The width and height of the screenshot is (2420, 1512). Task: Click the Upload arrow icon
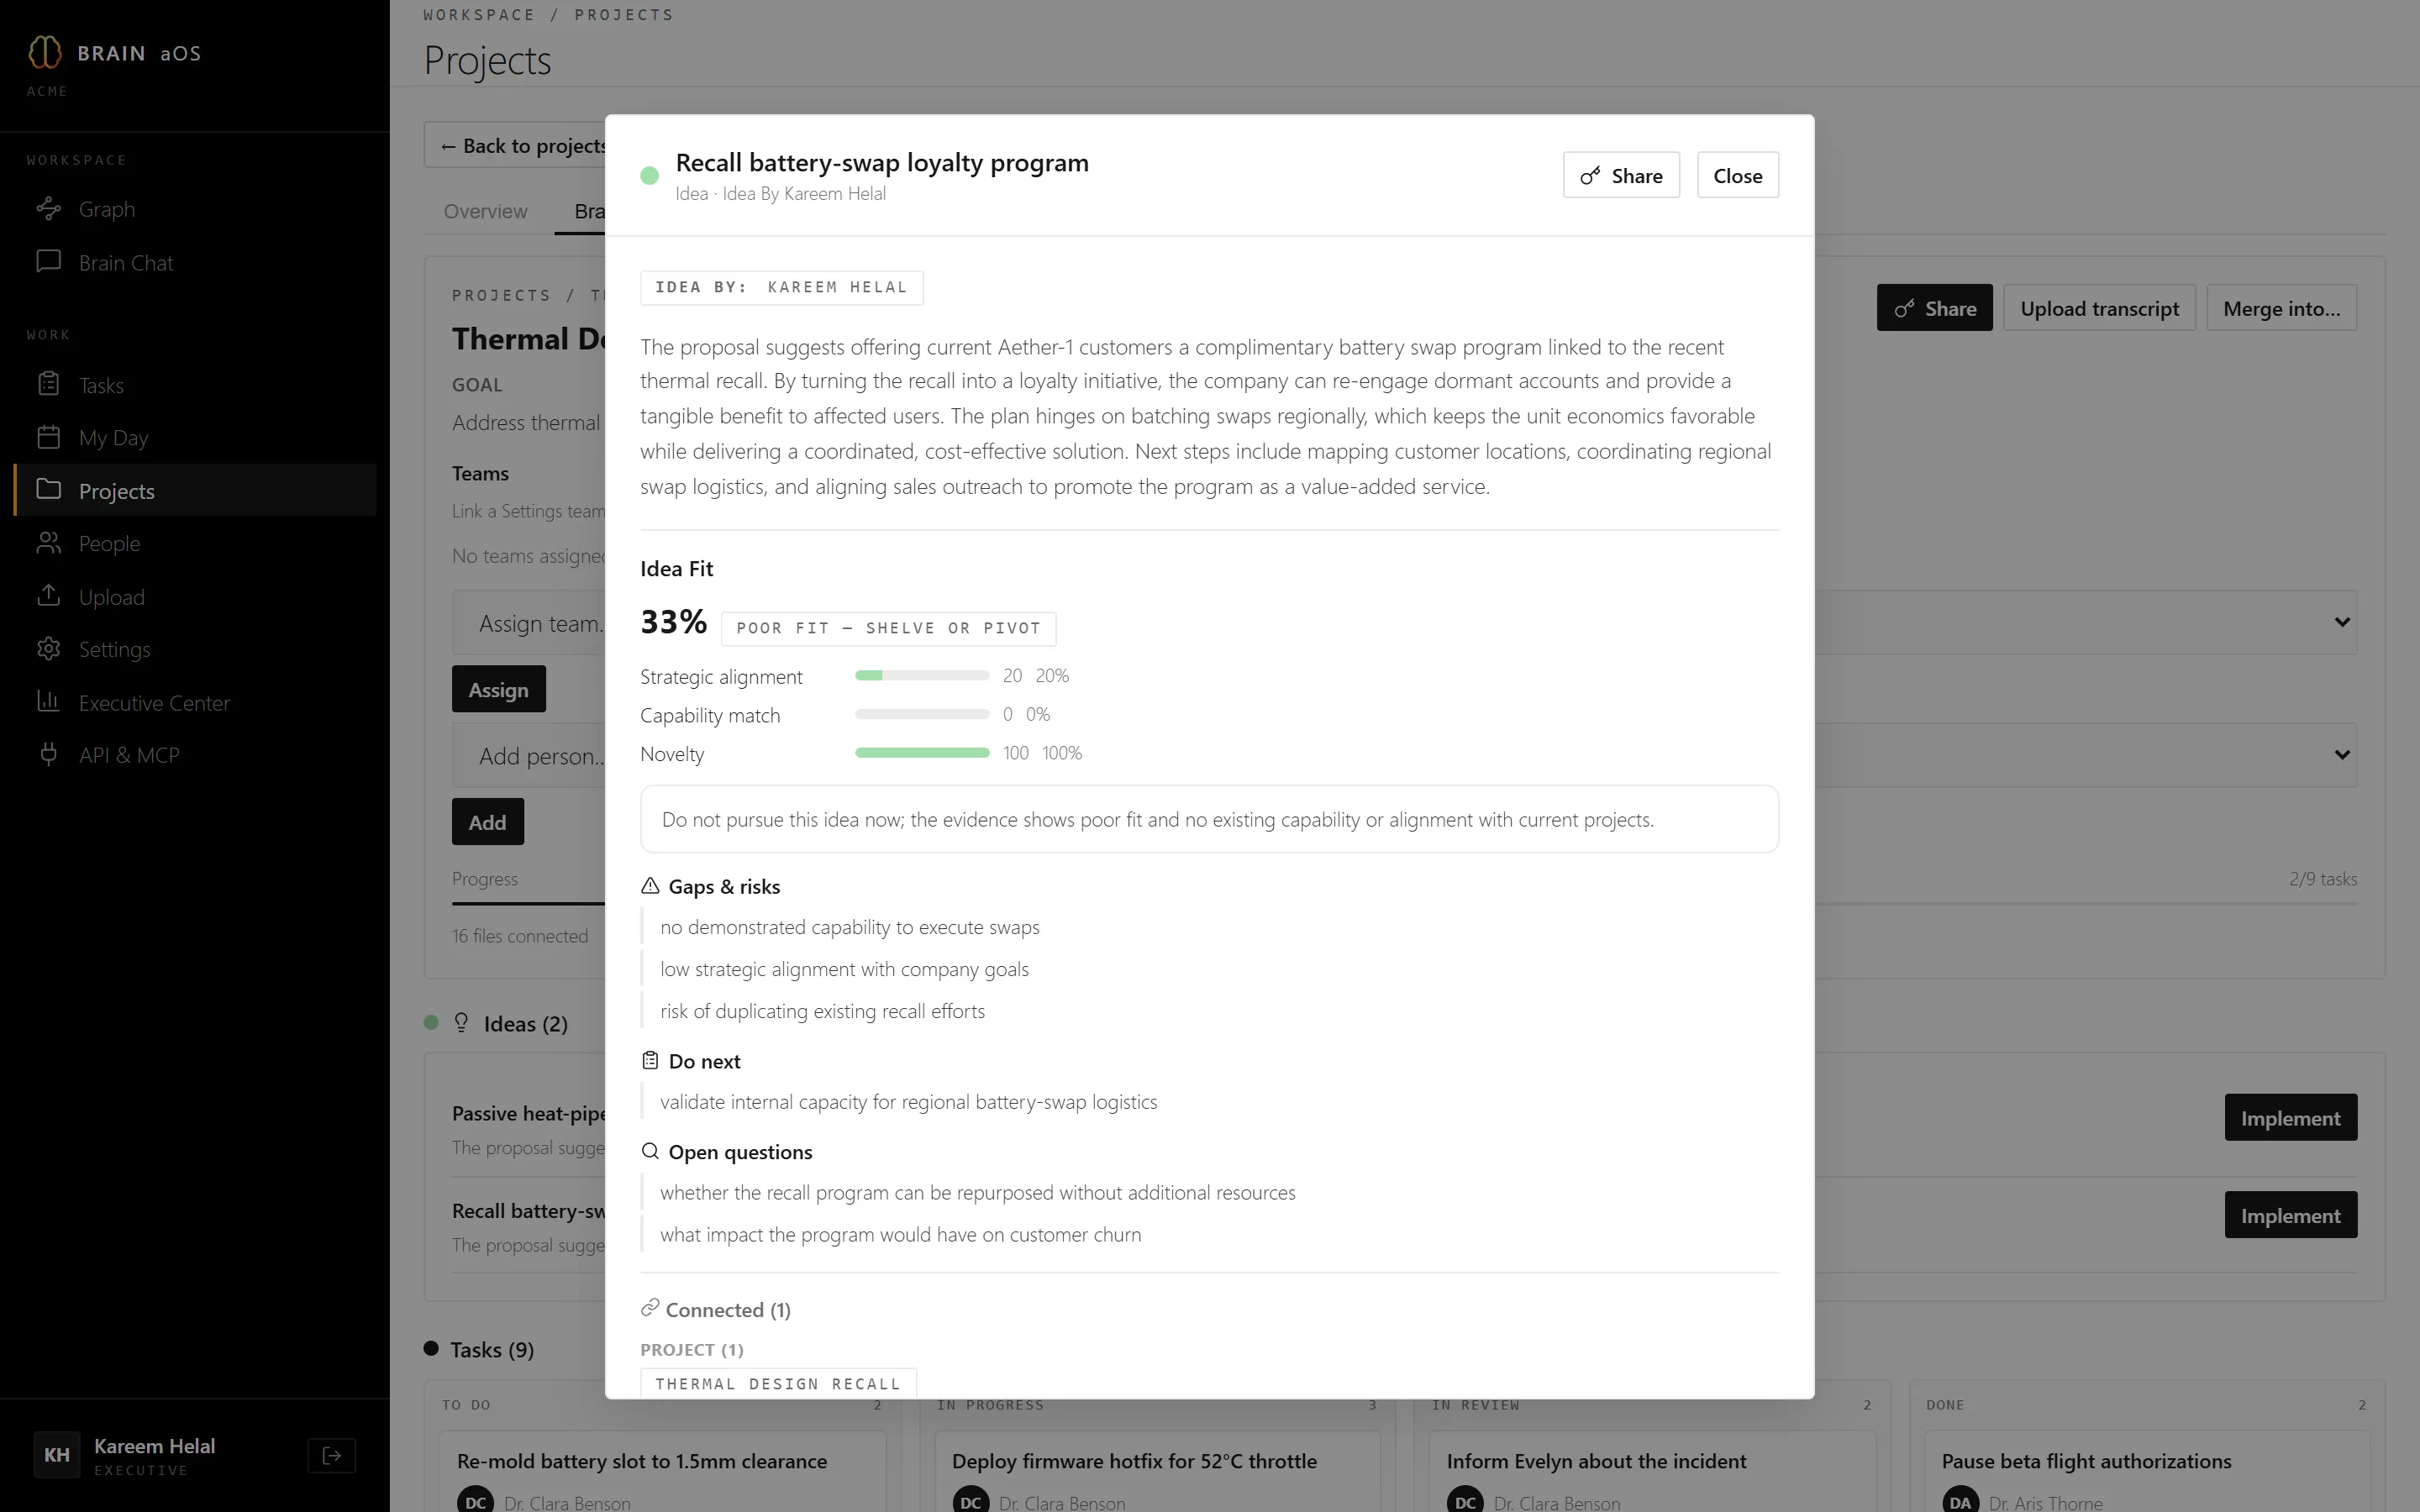coord(48,596)
